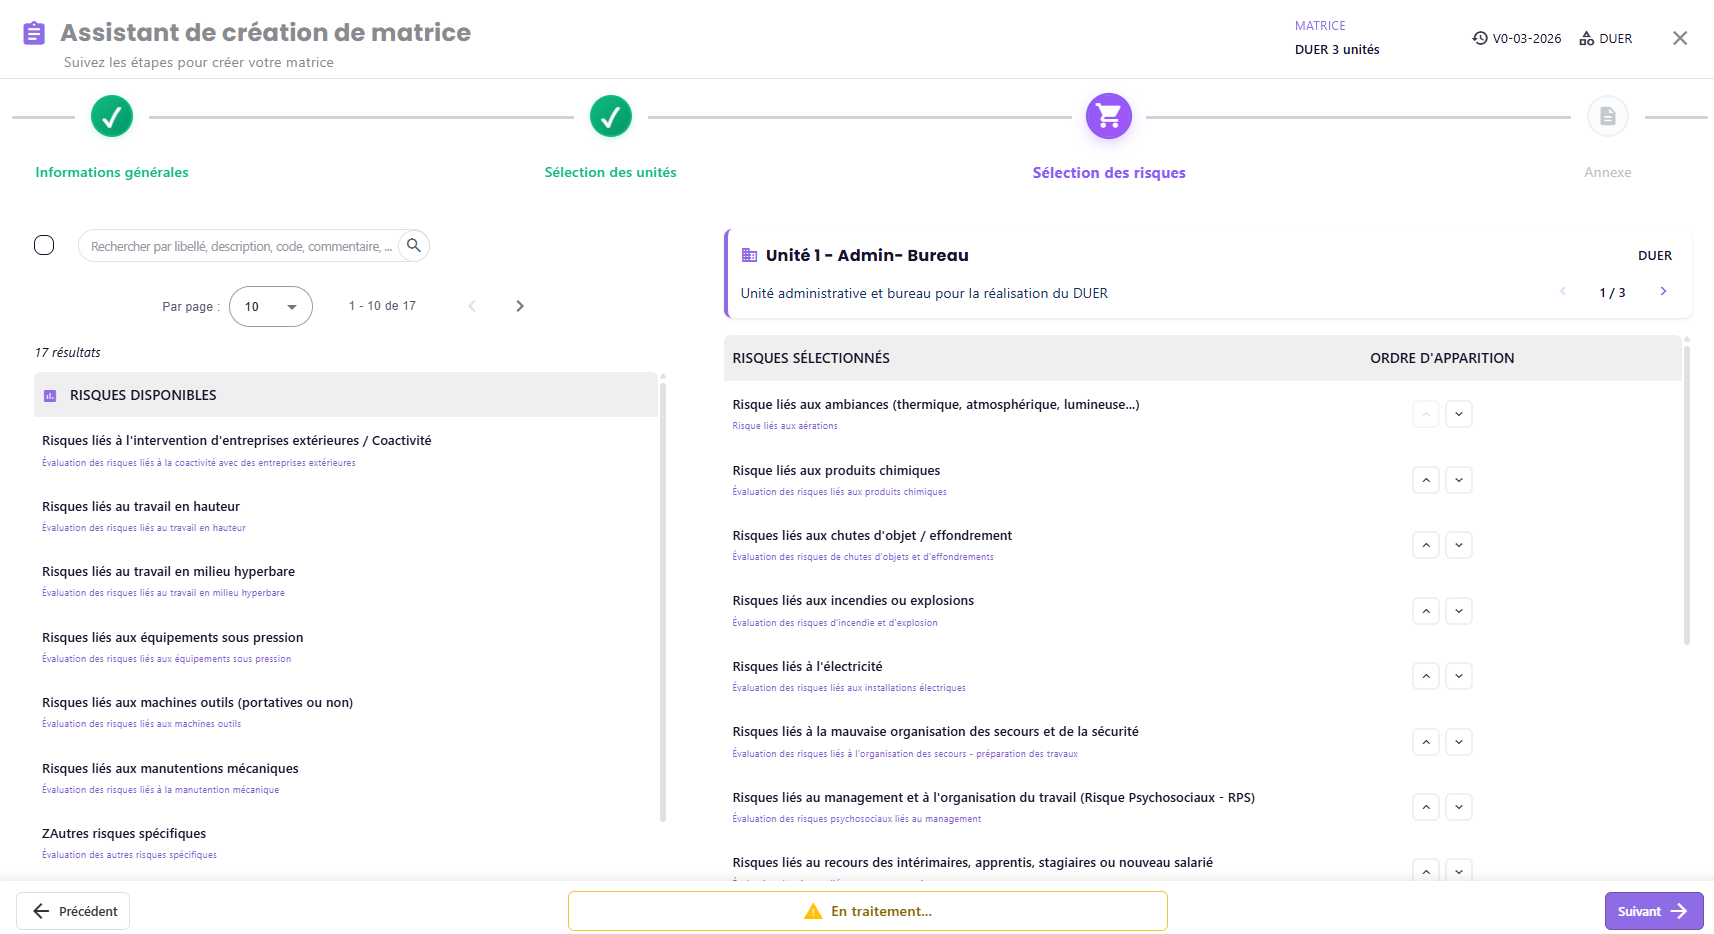Move 'Risque Psychosociaux - RPS' risk up
This screenshot has width=1714, height=934.
pyautogui.click(x=1426, y=807)
